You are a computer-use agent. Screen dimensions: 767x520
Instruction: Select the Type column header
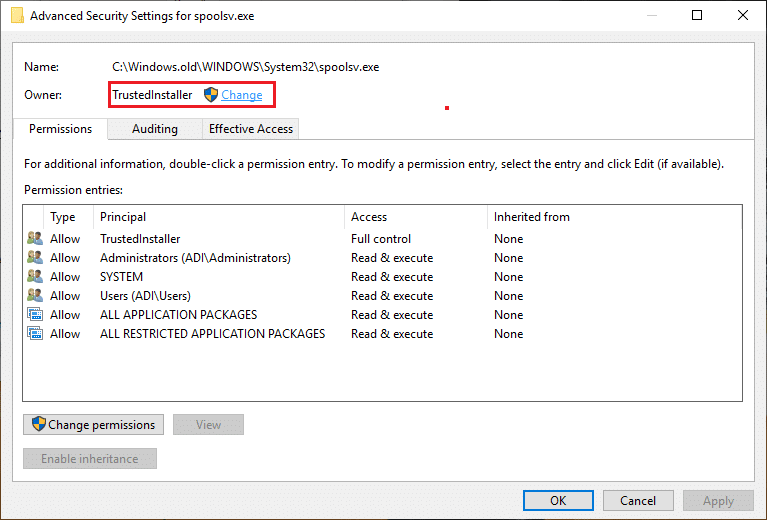point(63,217)
